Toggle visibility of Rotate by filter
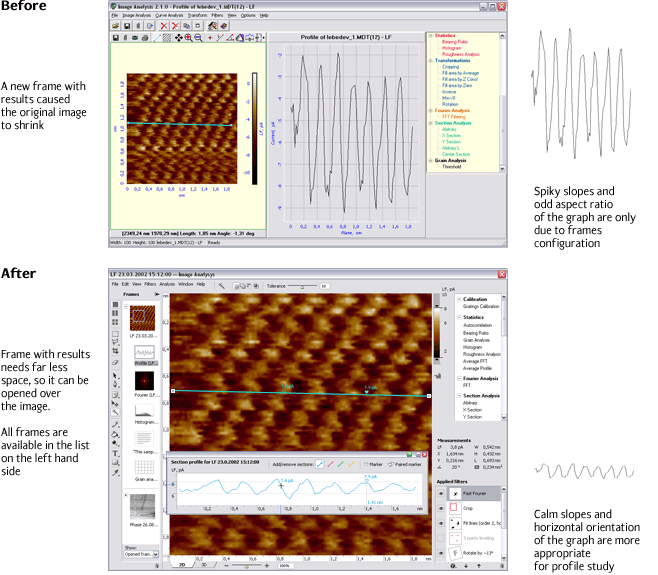Viewport: 658px width, 575px height. [442, 551]
